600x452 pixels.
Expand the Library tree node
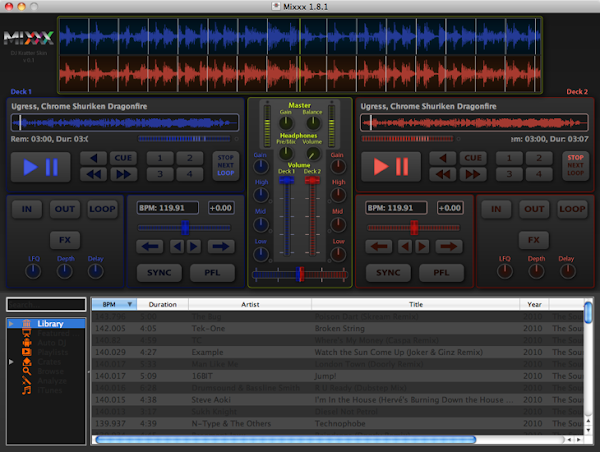pos(11,324)
